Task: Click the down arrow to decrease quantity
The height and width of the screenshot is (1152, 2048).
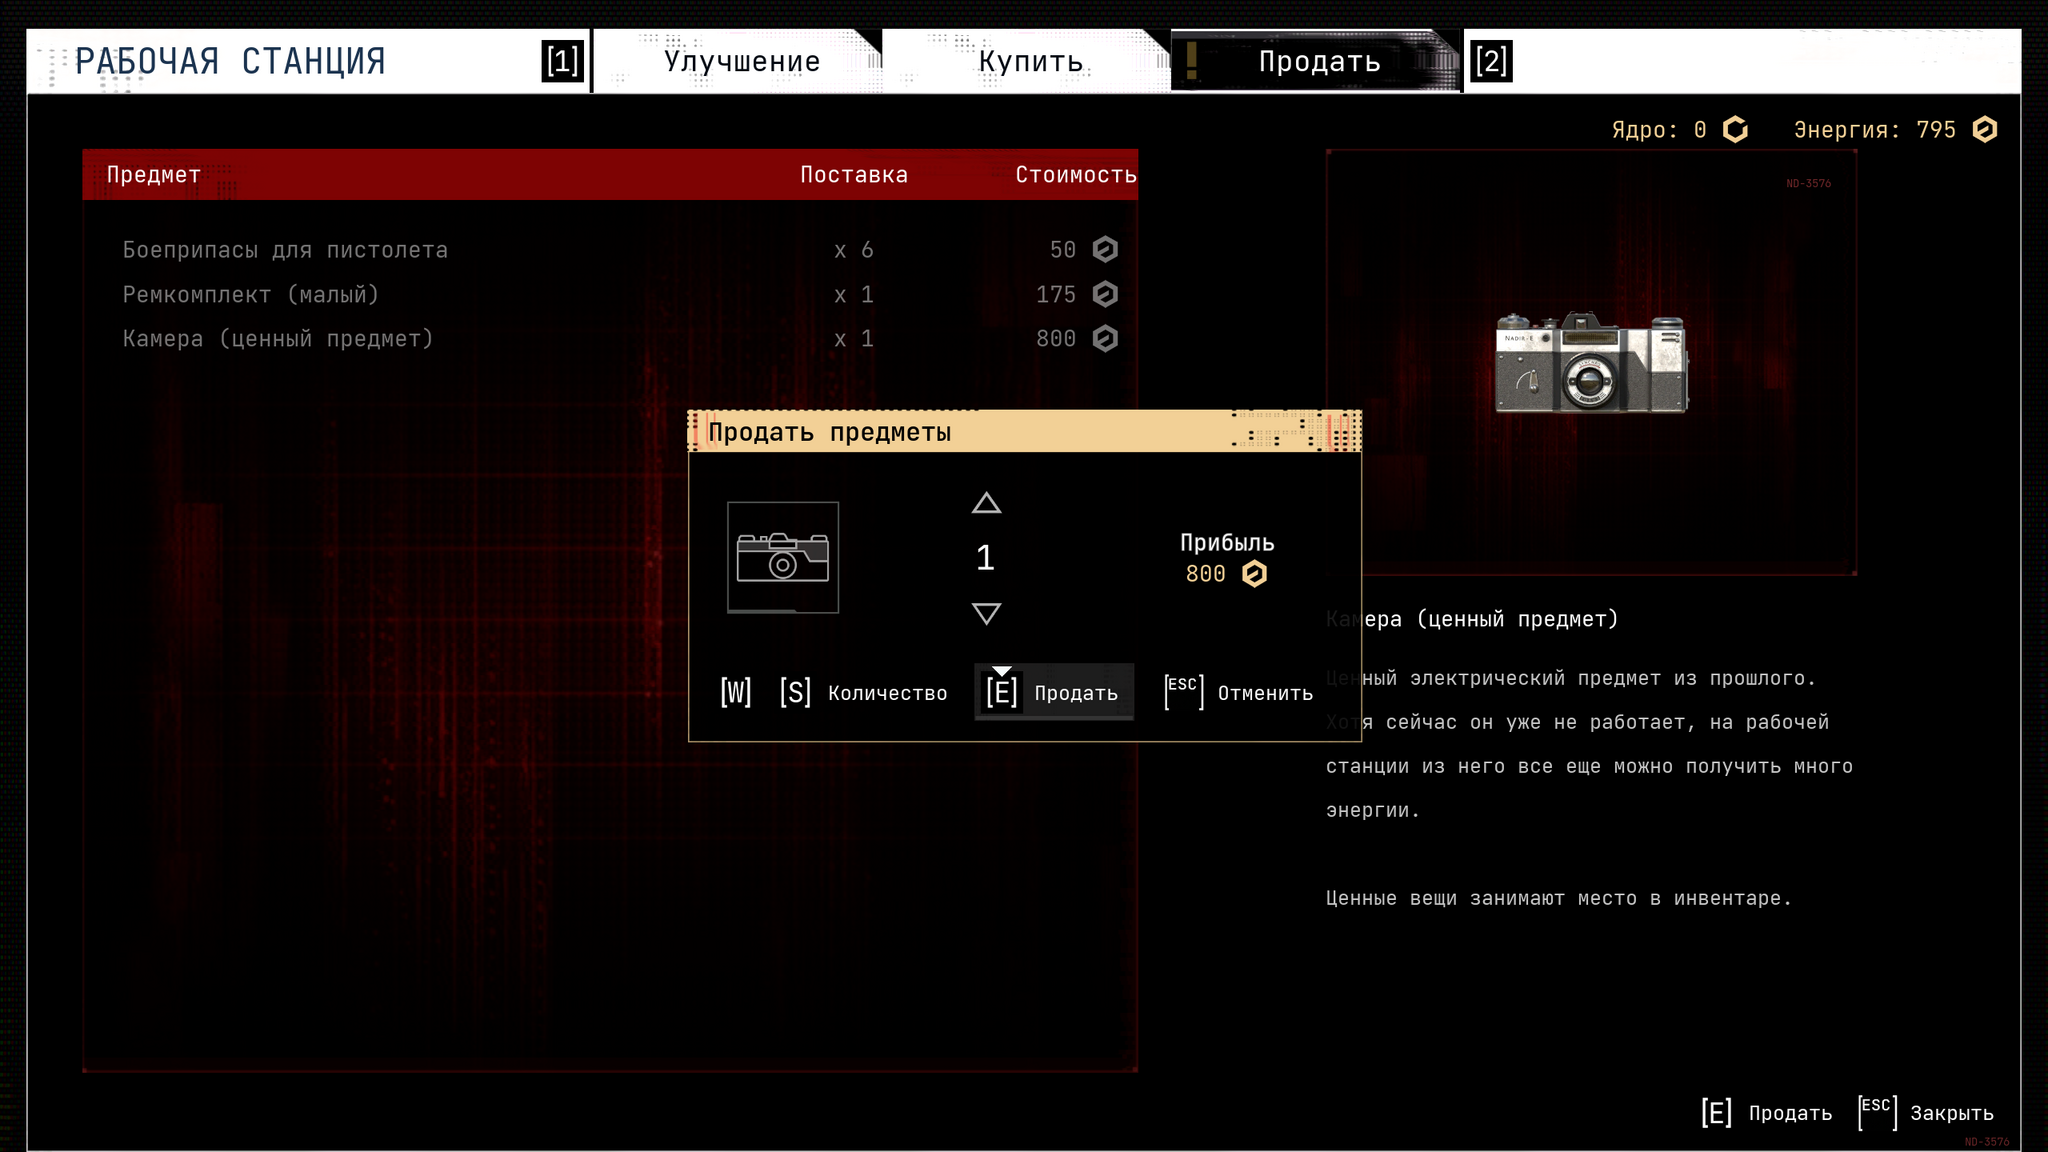Action: [x=986, y=613]
